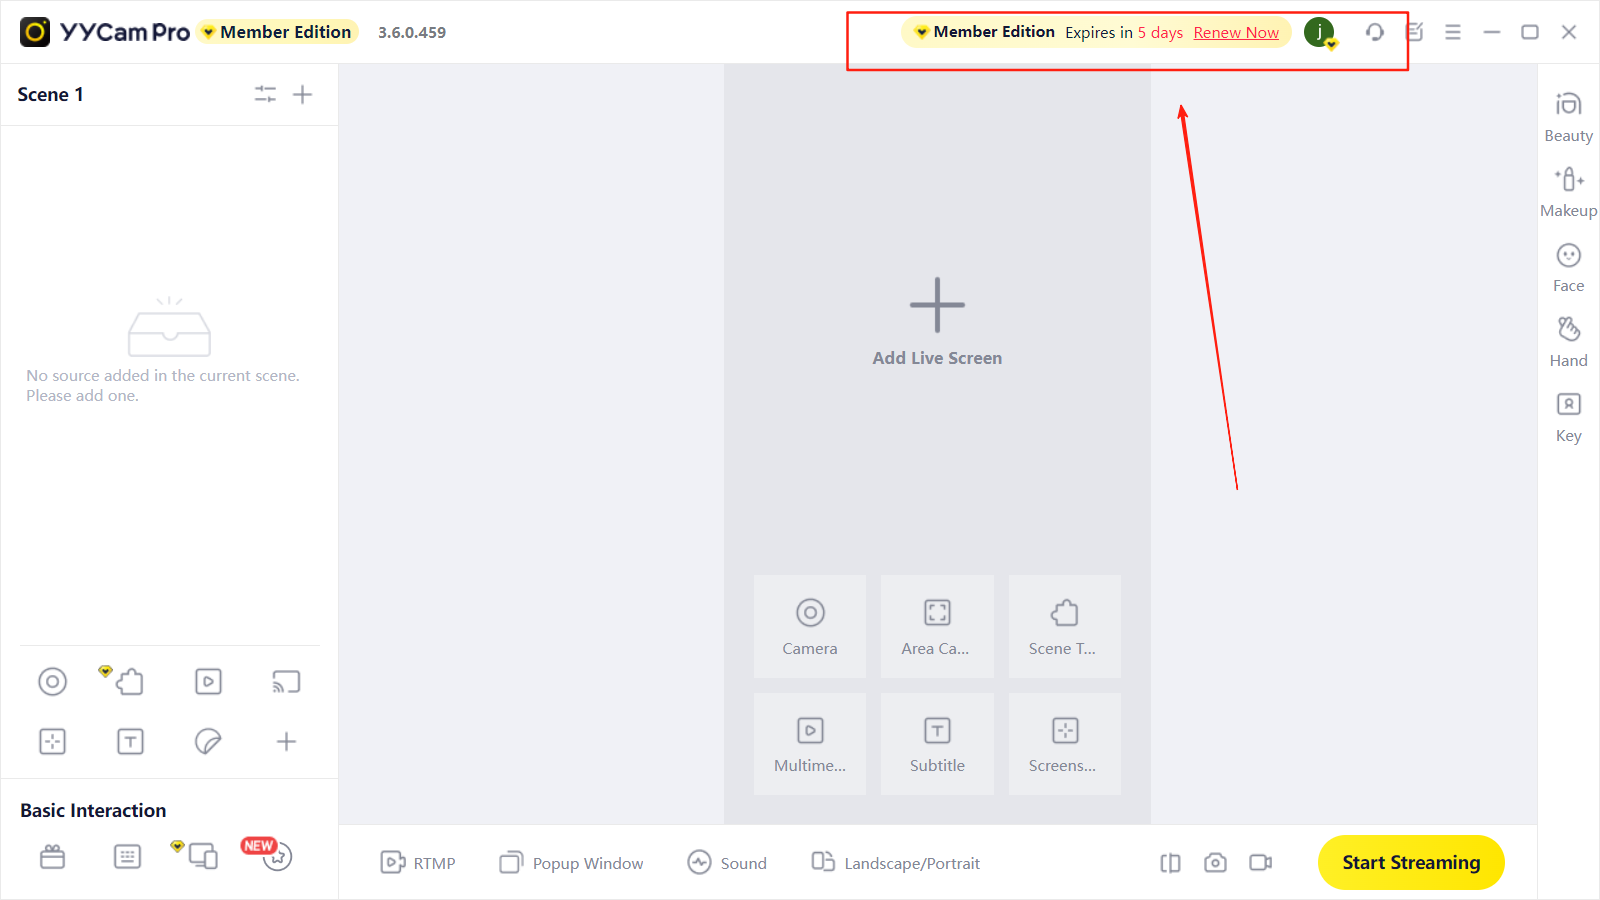The height and width of the screenshot is (900, 1600).
Task: Select Area Capture tile
Action: [x=937, y=627]
